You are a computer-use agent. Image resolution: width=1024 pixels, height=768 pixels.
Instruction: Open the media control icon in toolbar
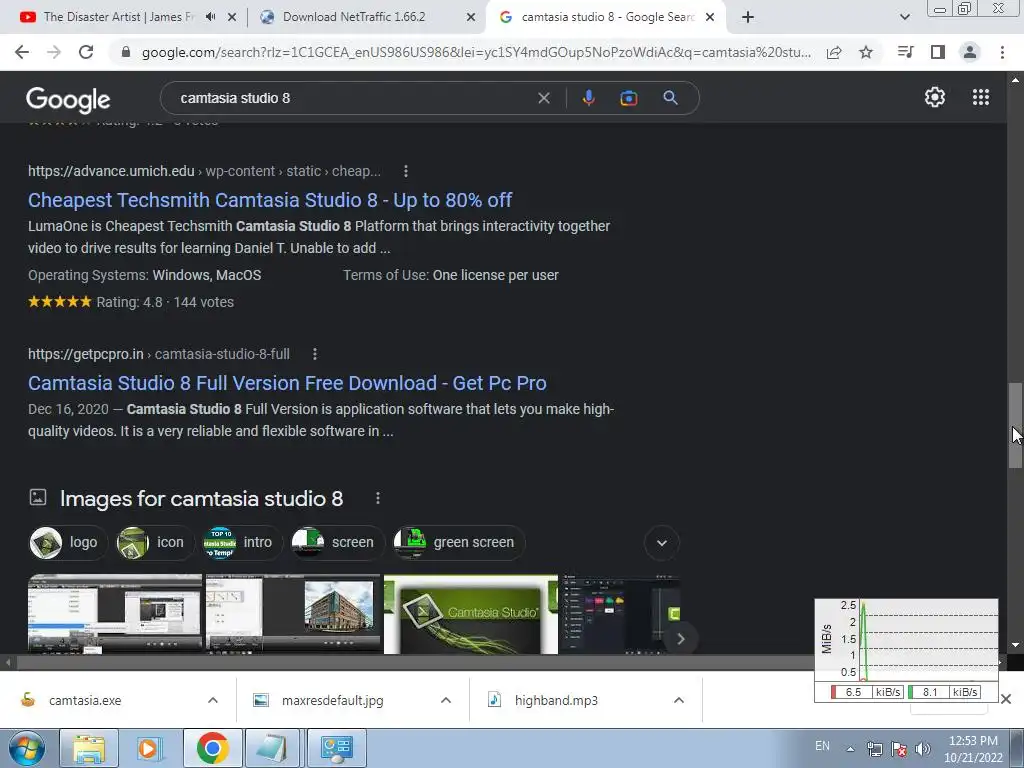pyautogui.click(x=905, y=52)
